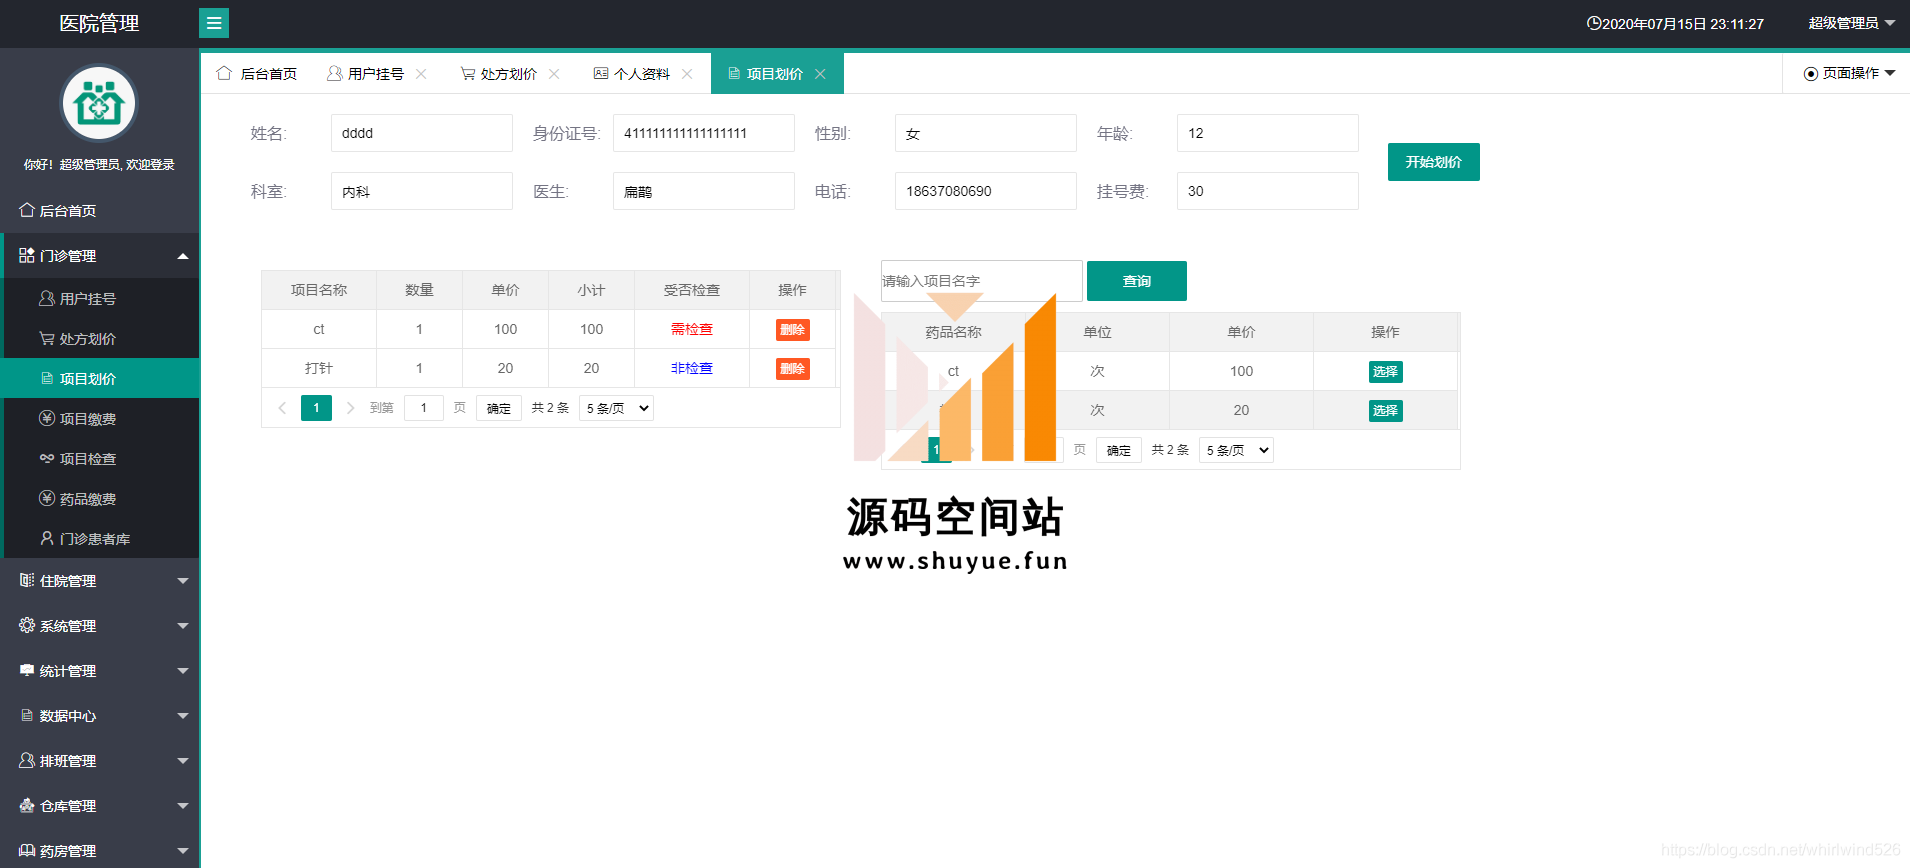Click 门诊管理 grid icon in sidebar
Viewport: 1910px width, 868px height.
27,255
